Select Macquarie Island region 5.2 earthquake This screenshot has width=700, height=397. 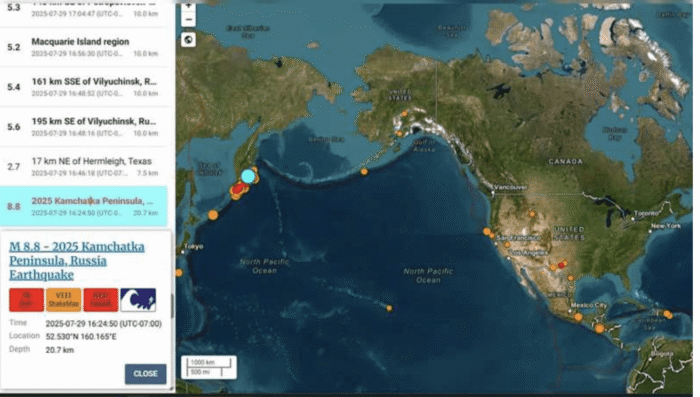84,47
